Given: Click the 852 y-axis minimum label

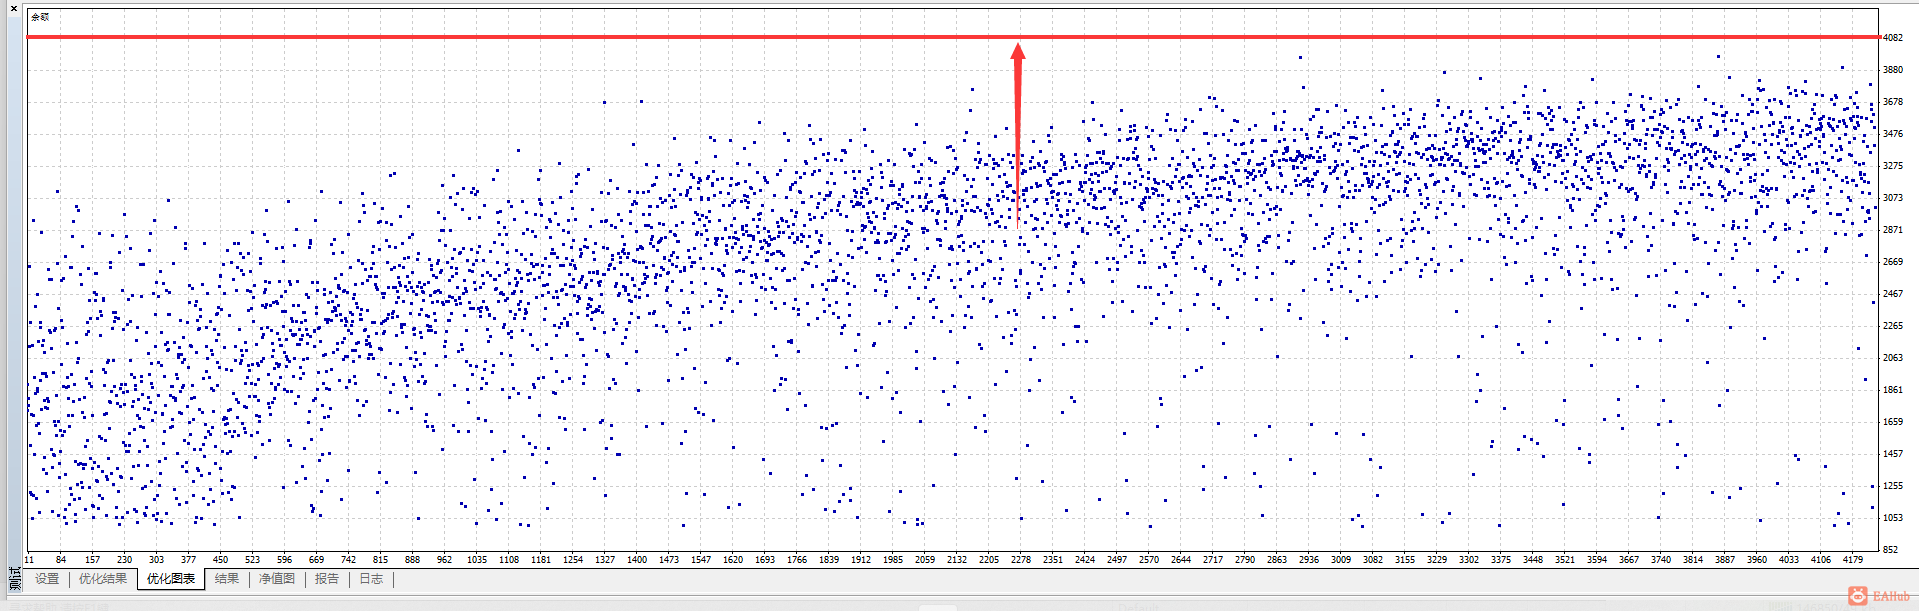Looking at the screenshot, I should pos(1890,550).
